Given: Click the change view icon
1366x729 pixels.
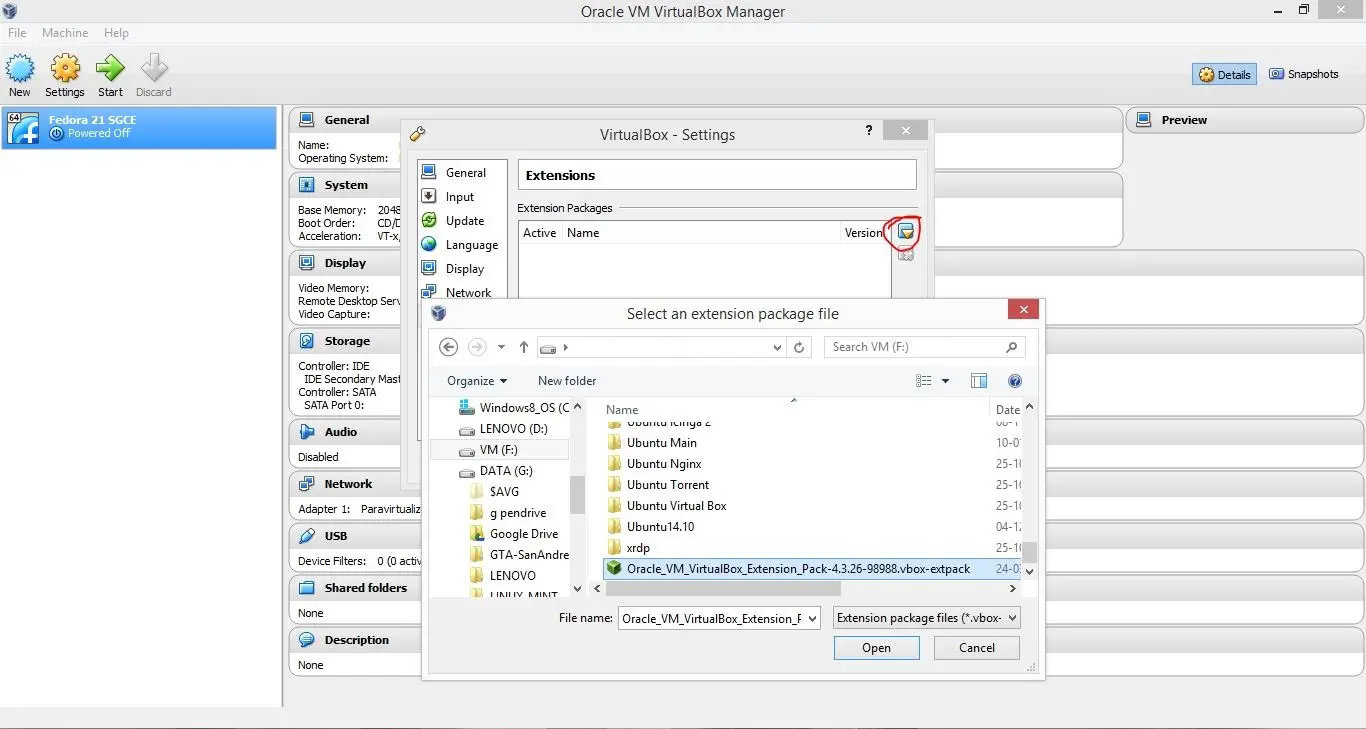Looking at the screenshot, I should [x=924, y=381].
